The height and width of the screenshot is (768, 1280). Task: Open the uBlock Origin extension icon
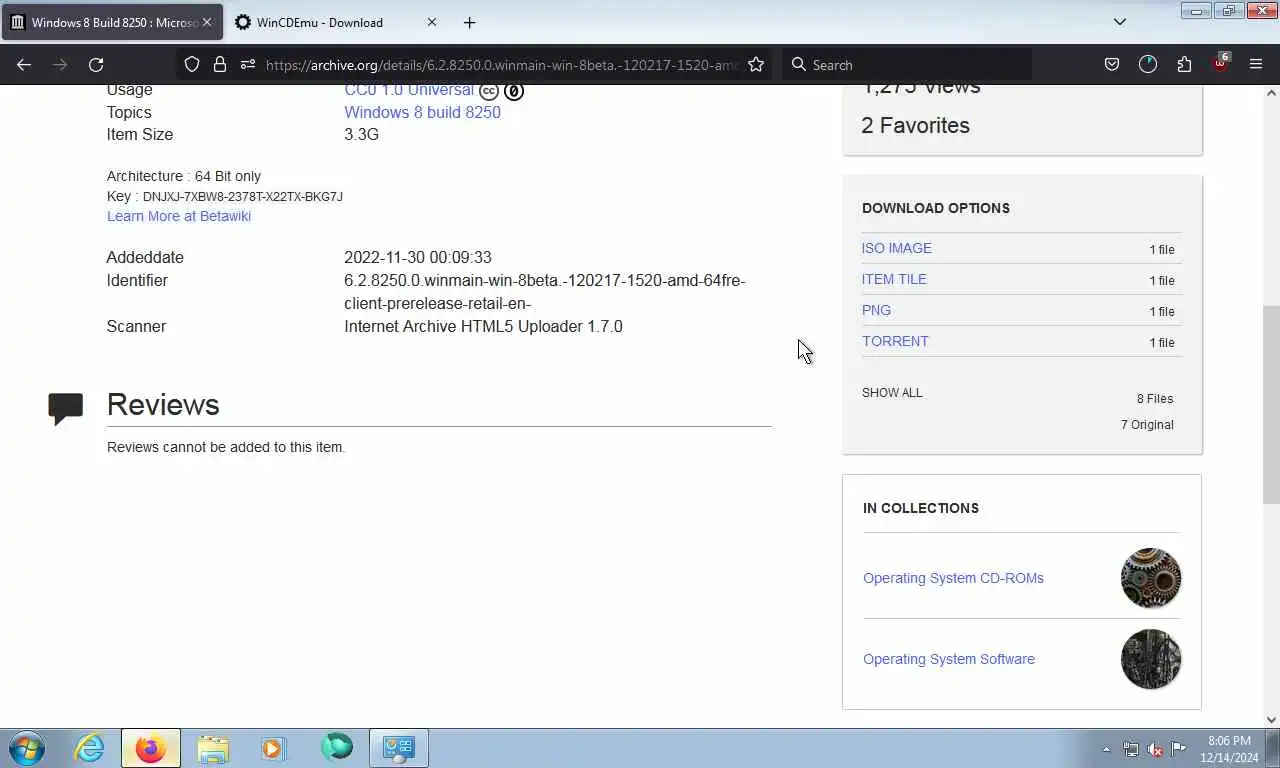click(1220, 64)
